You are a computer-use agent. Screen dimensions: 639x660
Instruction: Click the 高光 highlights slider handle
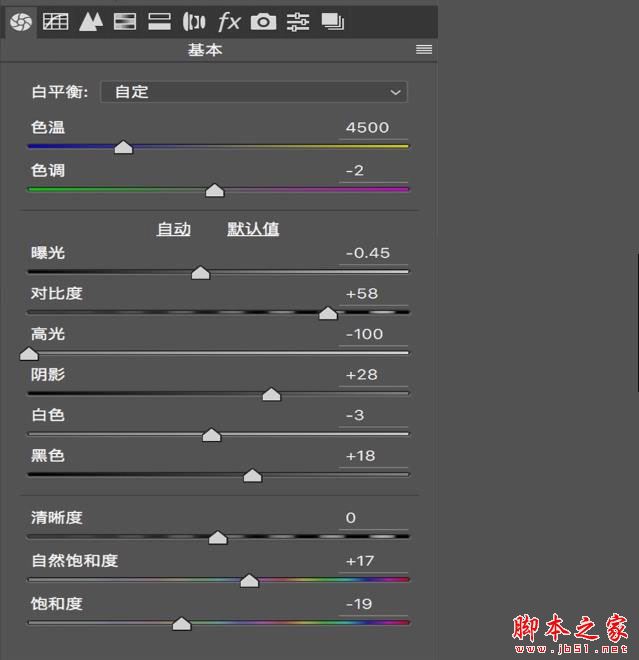point(29,354)
